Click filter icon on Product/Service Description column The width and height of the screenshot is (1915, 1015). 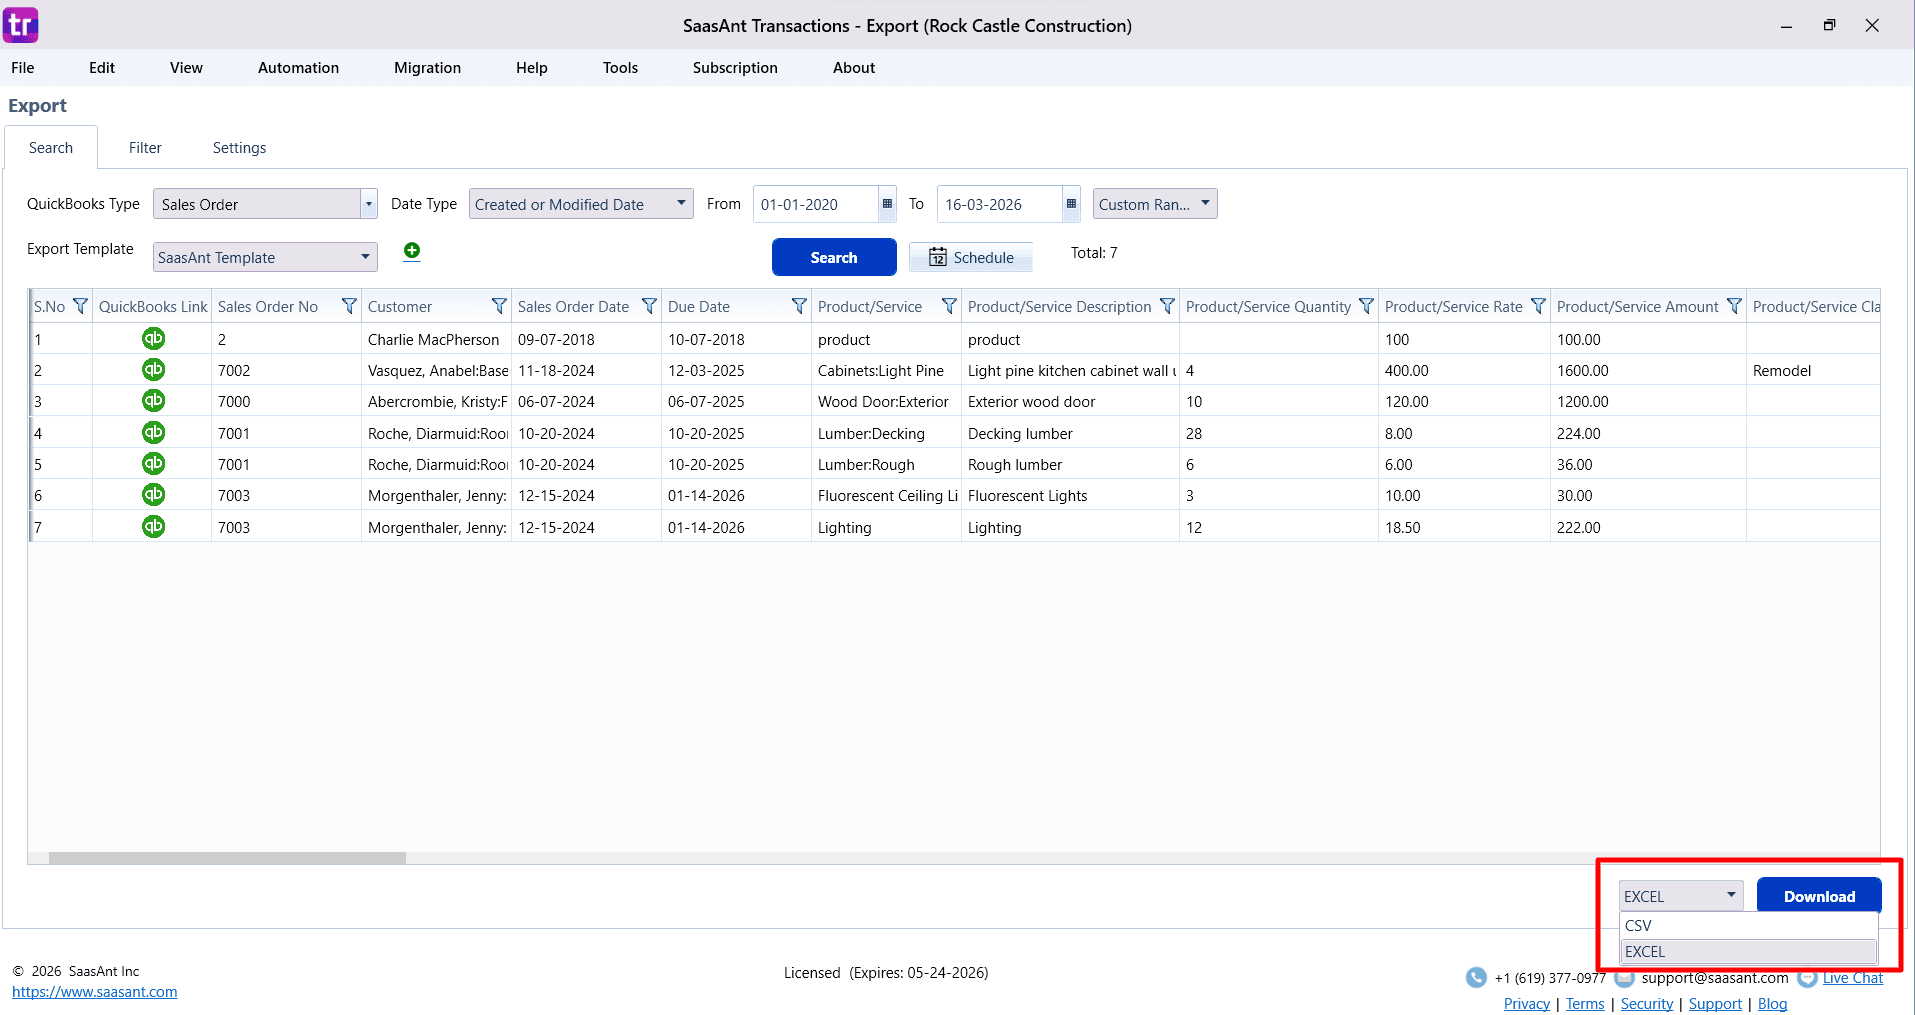1167,306
